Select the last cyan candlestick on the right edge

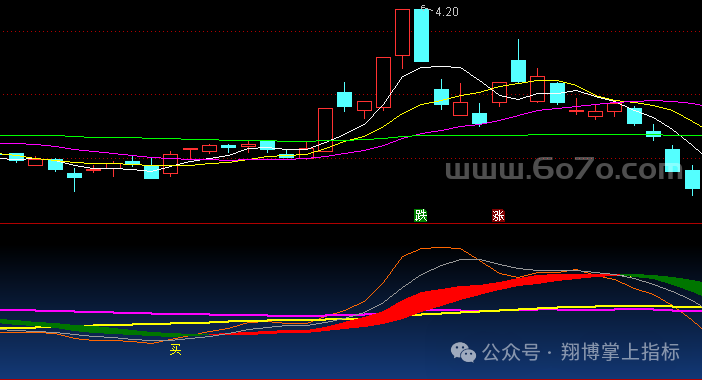click(692, 179)
